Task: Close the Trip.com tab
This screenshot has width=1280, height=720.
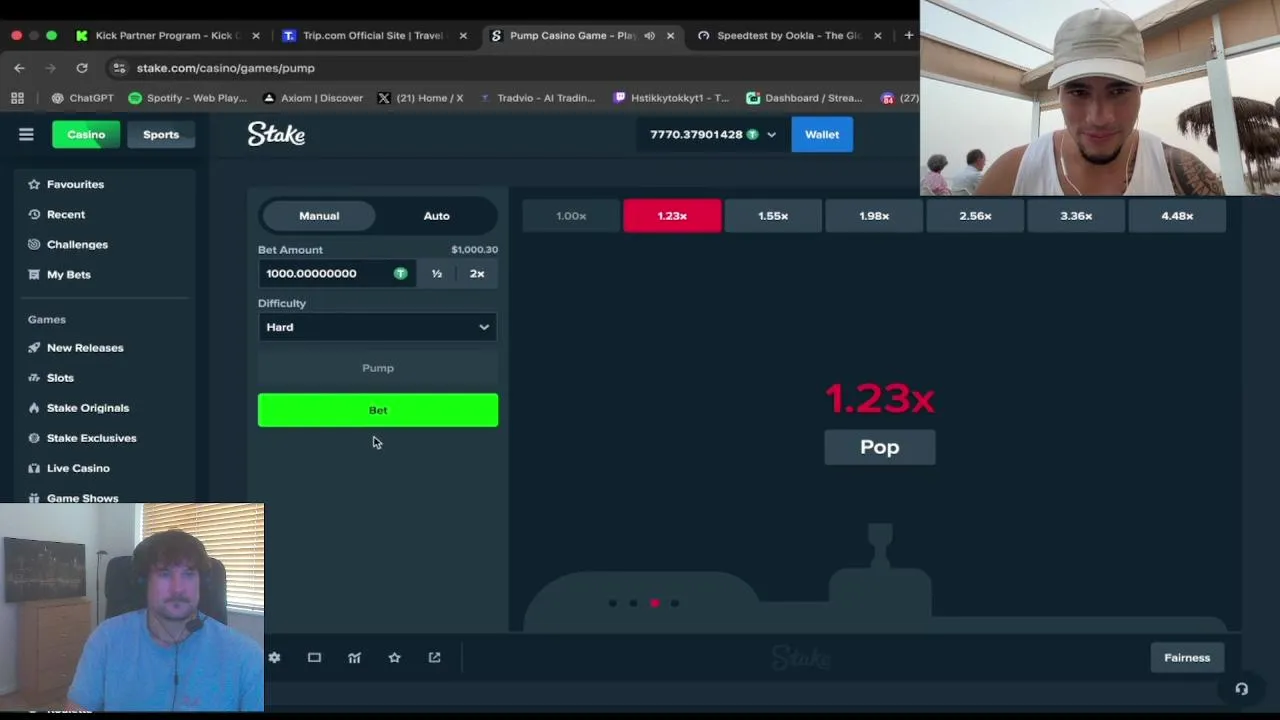Action: coord(463,35)
